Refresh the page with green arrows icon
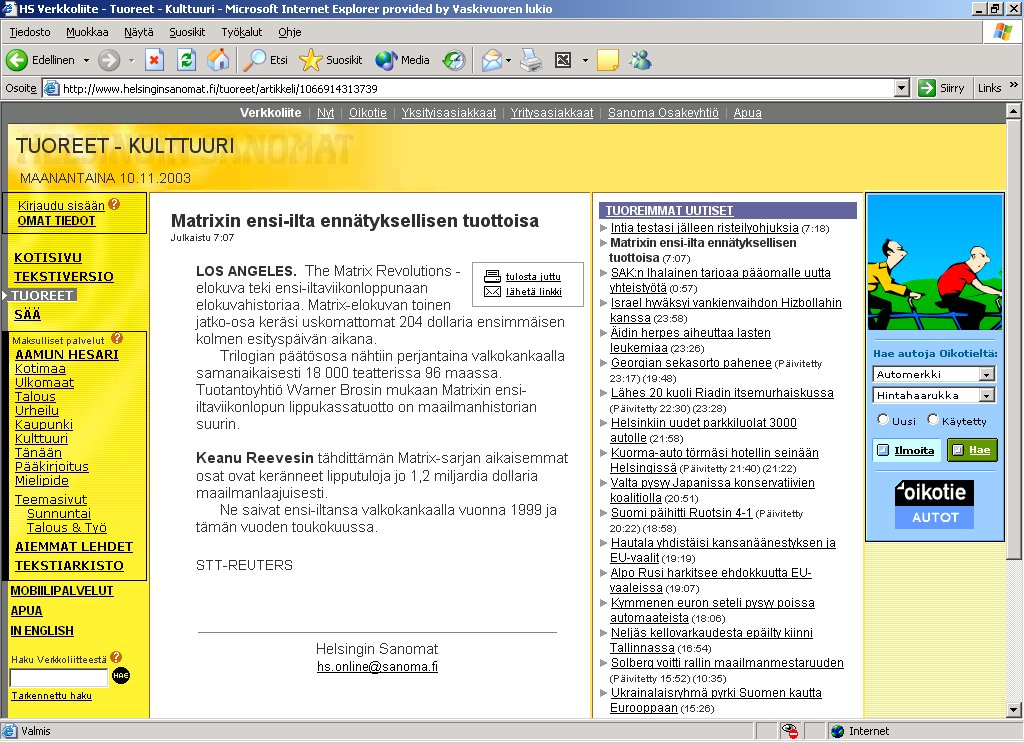Image resolution: width=1024 pixels, height=744 pixels. coord(187,60)
